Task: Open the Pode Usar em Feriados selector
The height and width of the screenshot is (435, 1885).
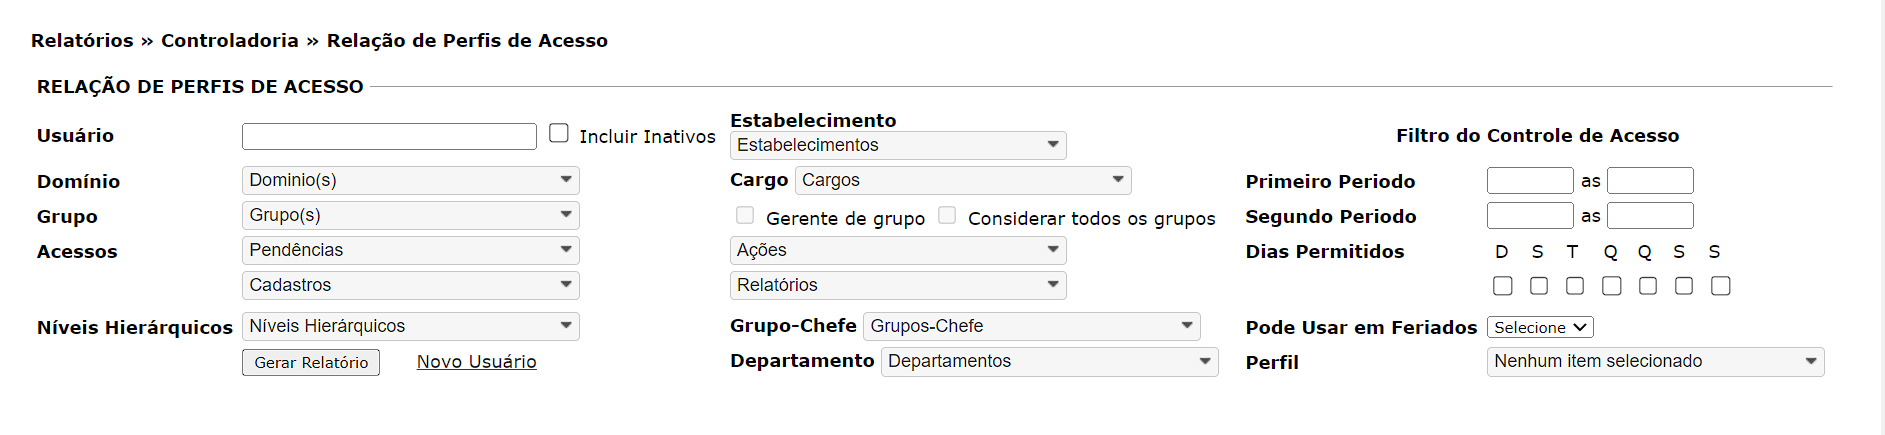Action: pyautogui.click(x=1539, y=327)
